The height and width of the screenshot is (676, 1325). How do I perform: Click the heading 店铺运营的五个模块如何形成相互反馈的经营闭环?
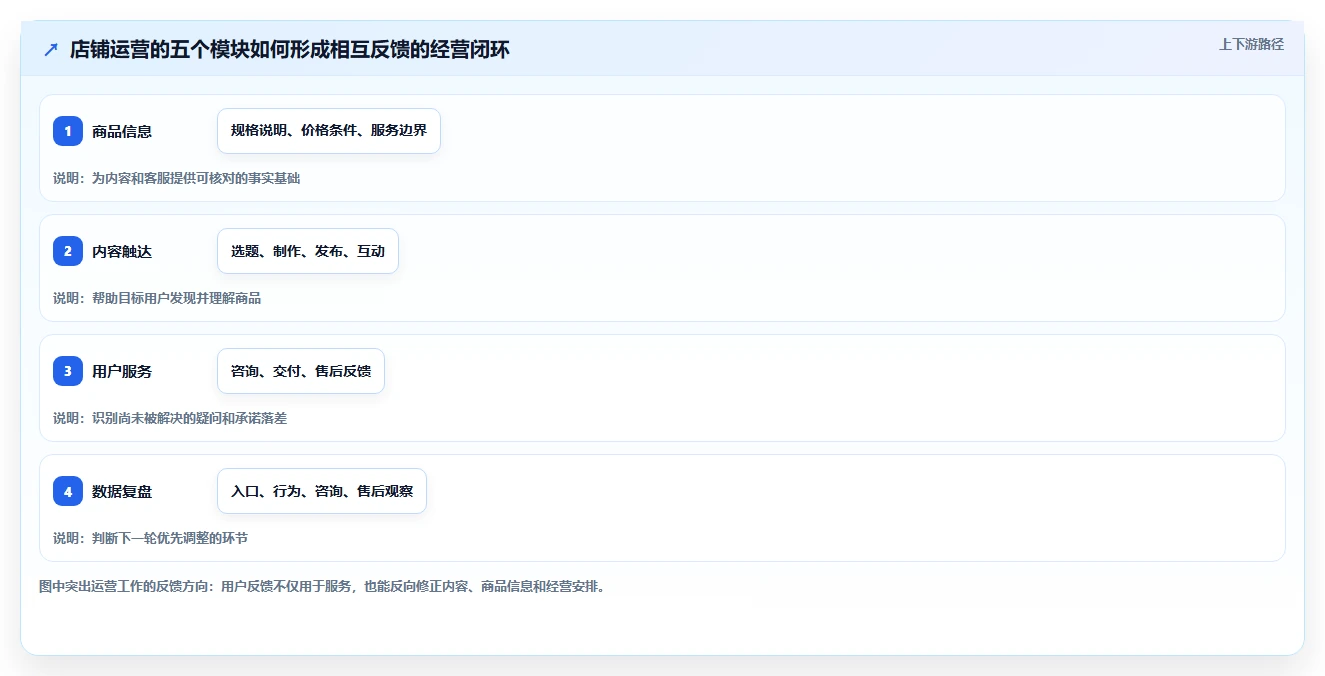(x=290, y=50)
